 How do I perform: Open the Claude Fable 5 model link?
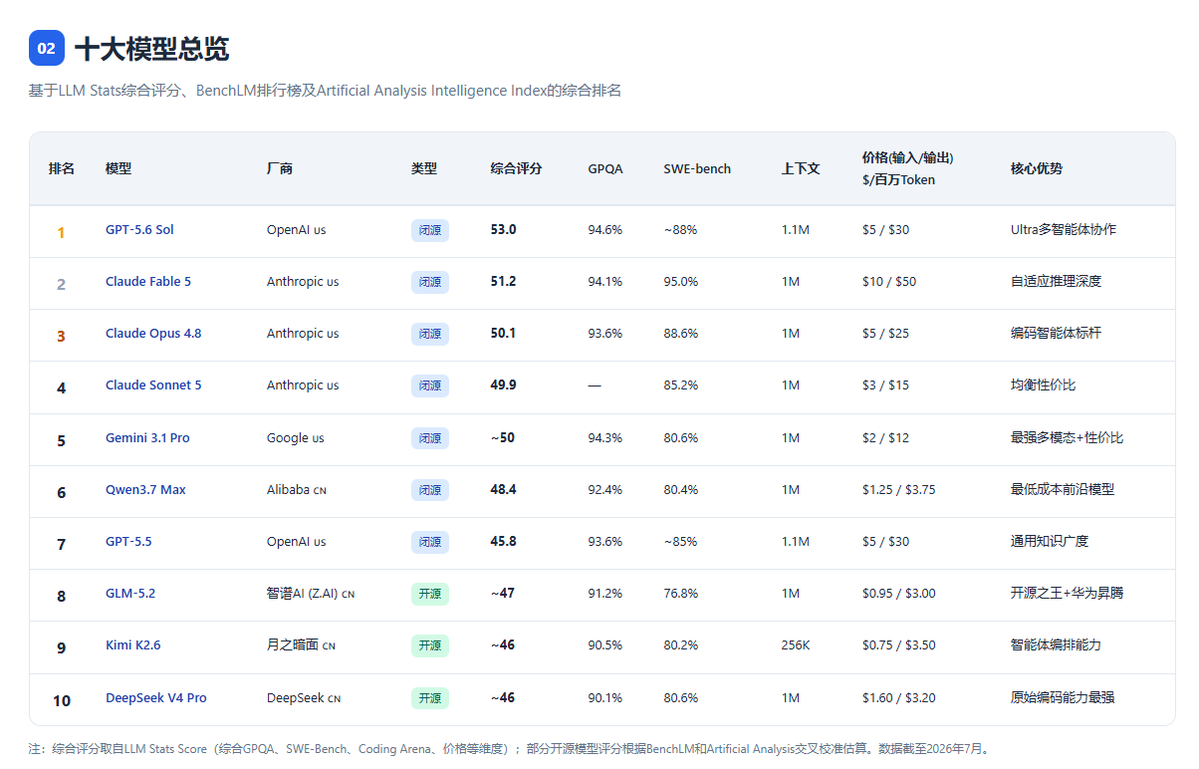[x=148, y=281]
